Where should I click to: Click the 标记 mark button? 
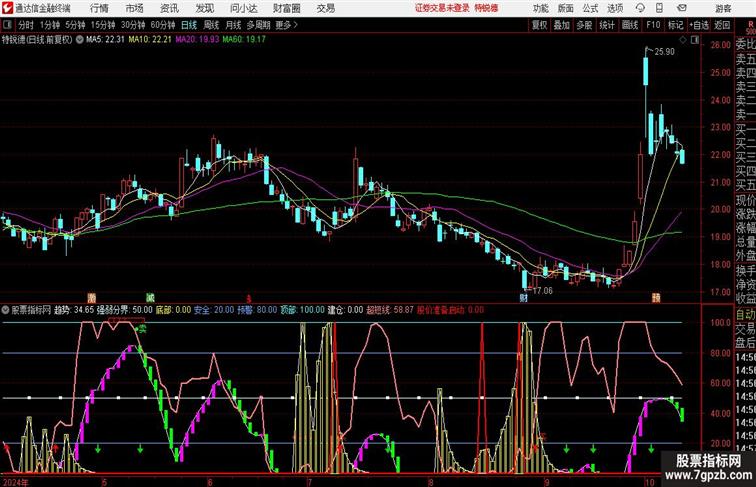[675, 25]
